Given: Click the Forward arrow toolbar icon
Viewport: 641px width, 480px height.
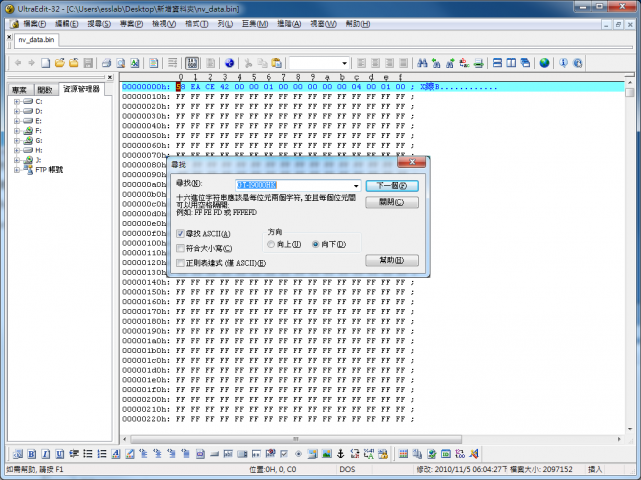Looking at the screenshot, I should coord(31,63).
